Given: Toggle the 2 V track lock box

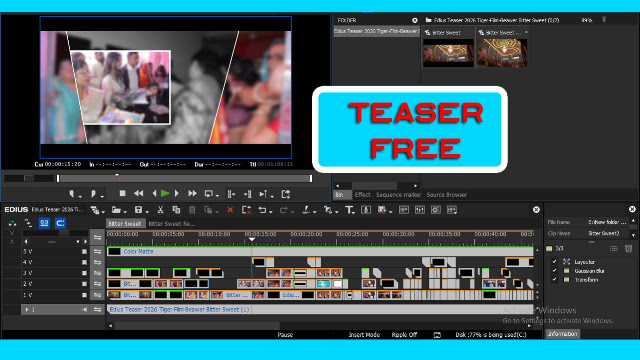Looking at the screenshot, I should (x=84, y=284).
